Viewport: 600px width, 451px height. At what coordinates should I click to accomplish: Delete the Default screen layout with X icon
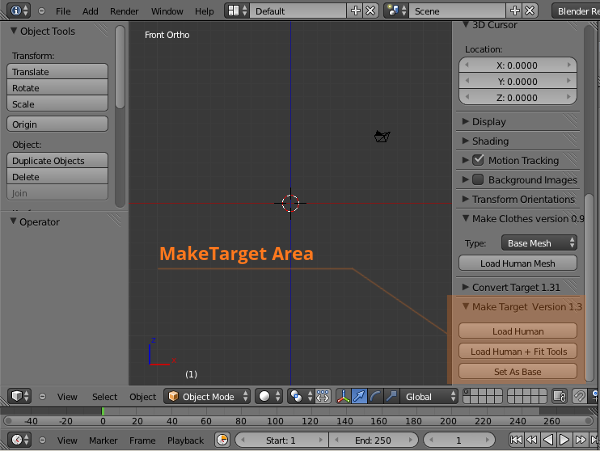[x=370, y=11]
